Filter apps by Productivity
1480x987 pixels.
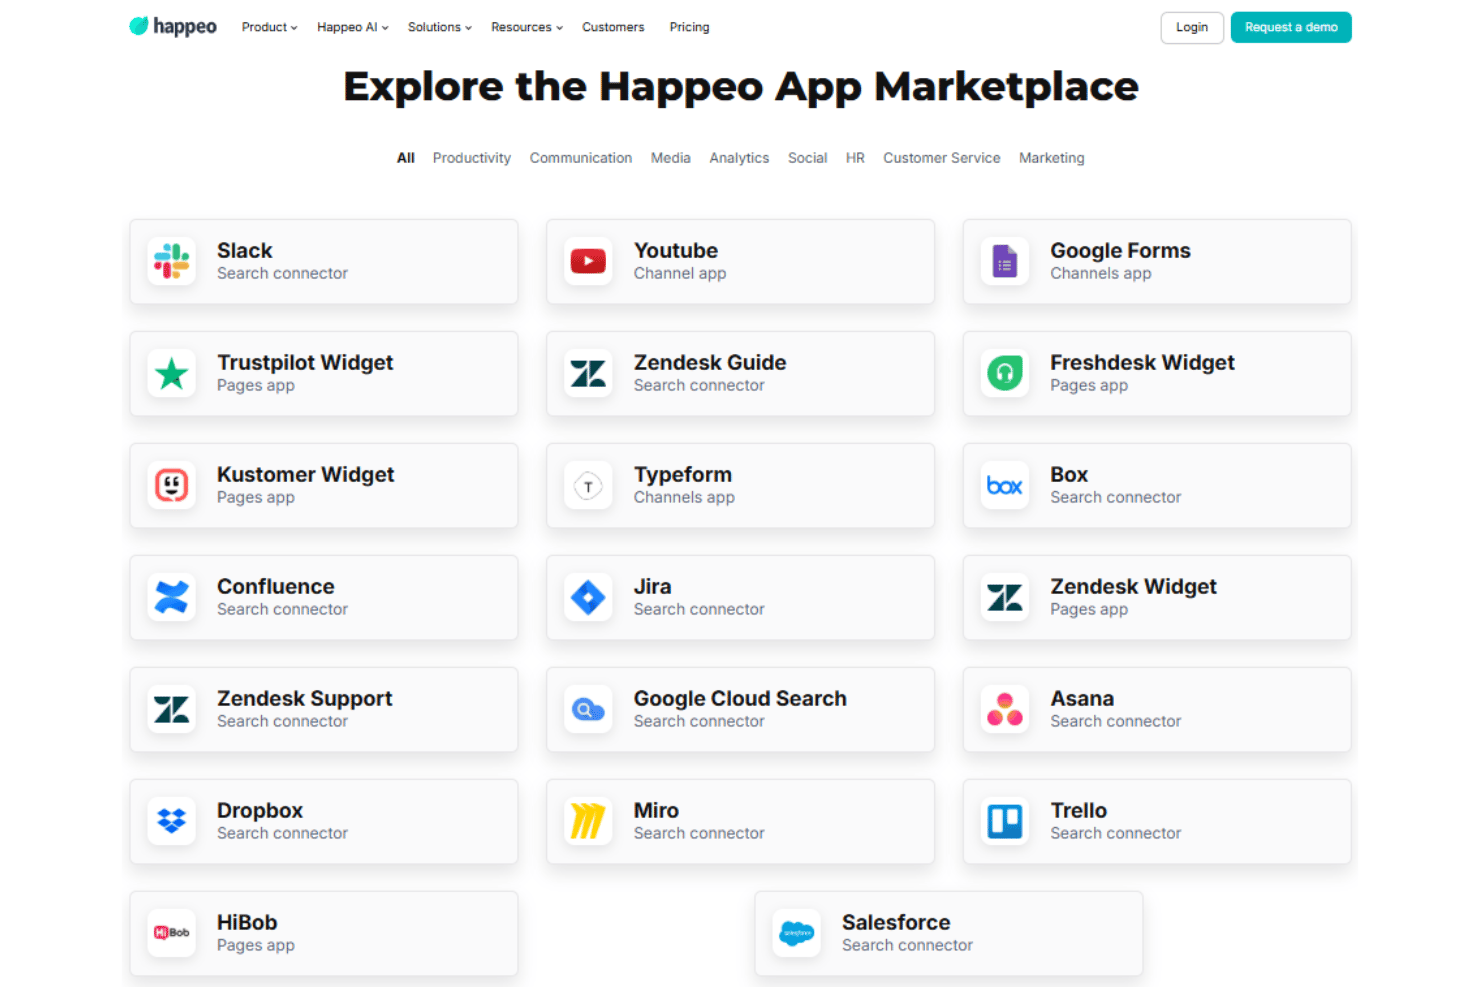pos(472,158)
